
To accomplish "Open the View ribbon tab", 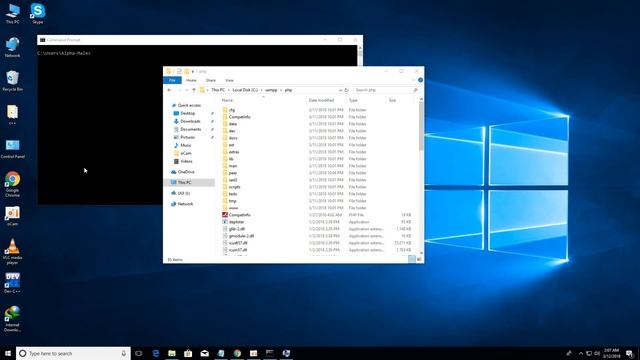I will click(229, 80).
